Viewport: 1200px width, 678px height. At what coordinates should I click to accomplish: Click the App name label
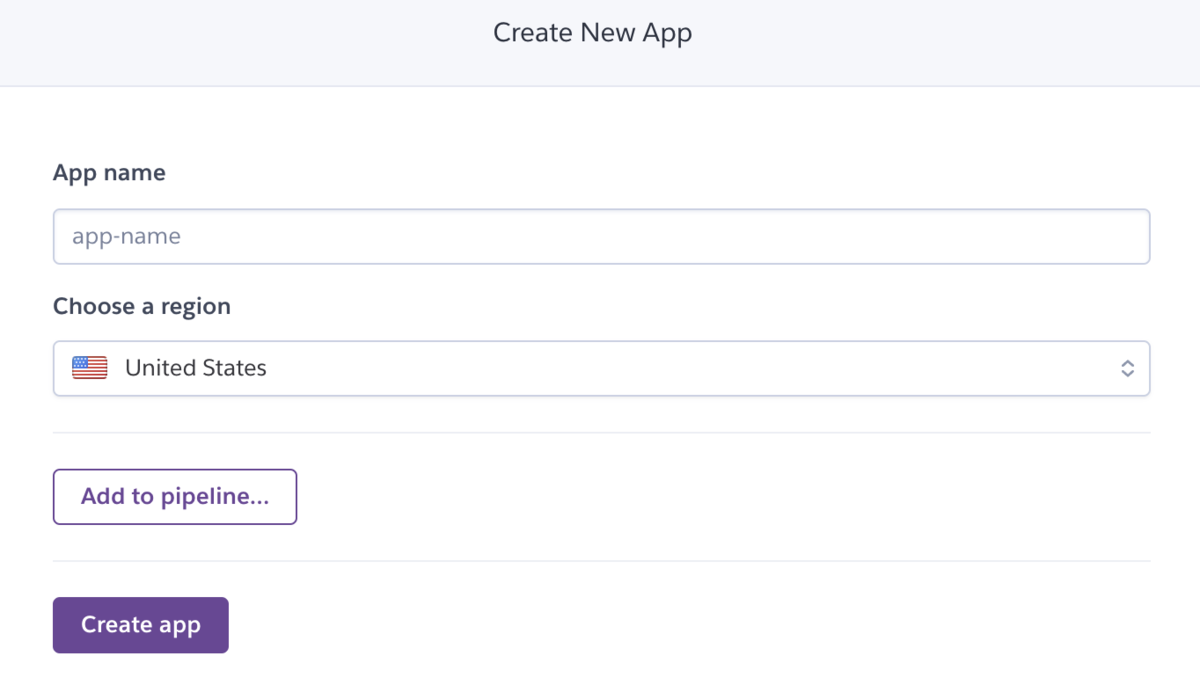109,173
